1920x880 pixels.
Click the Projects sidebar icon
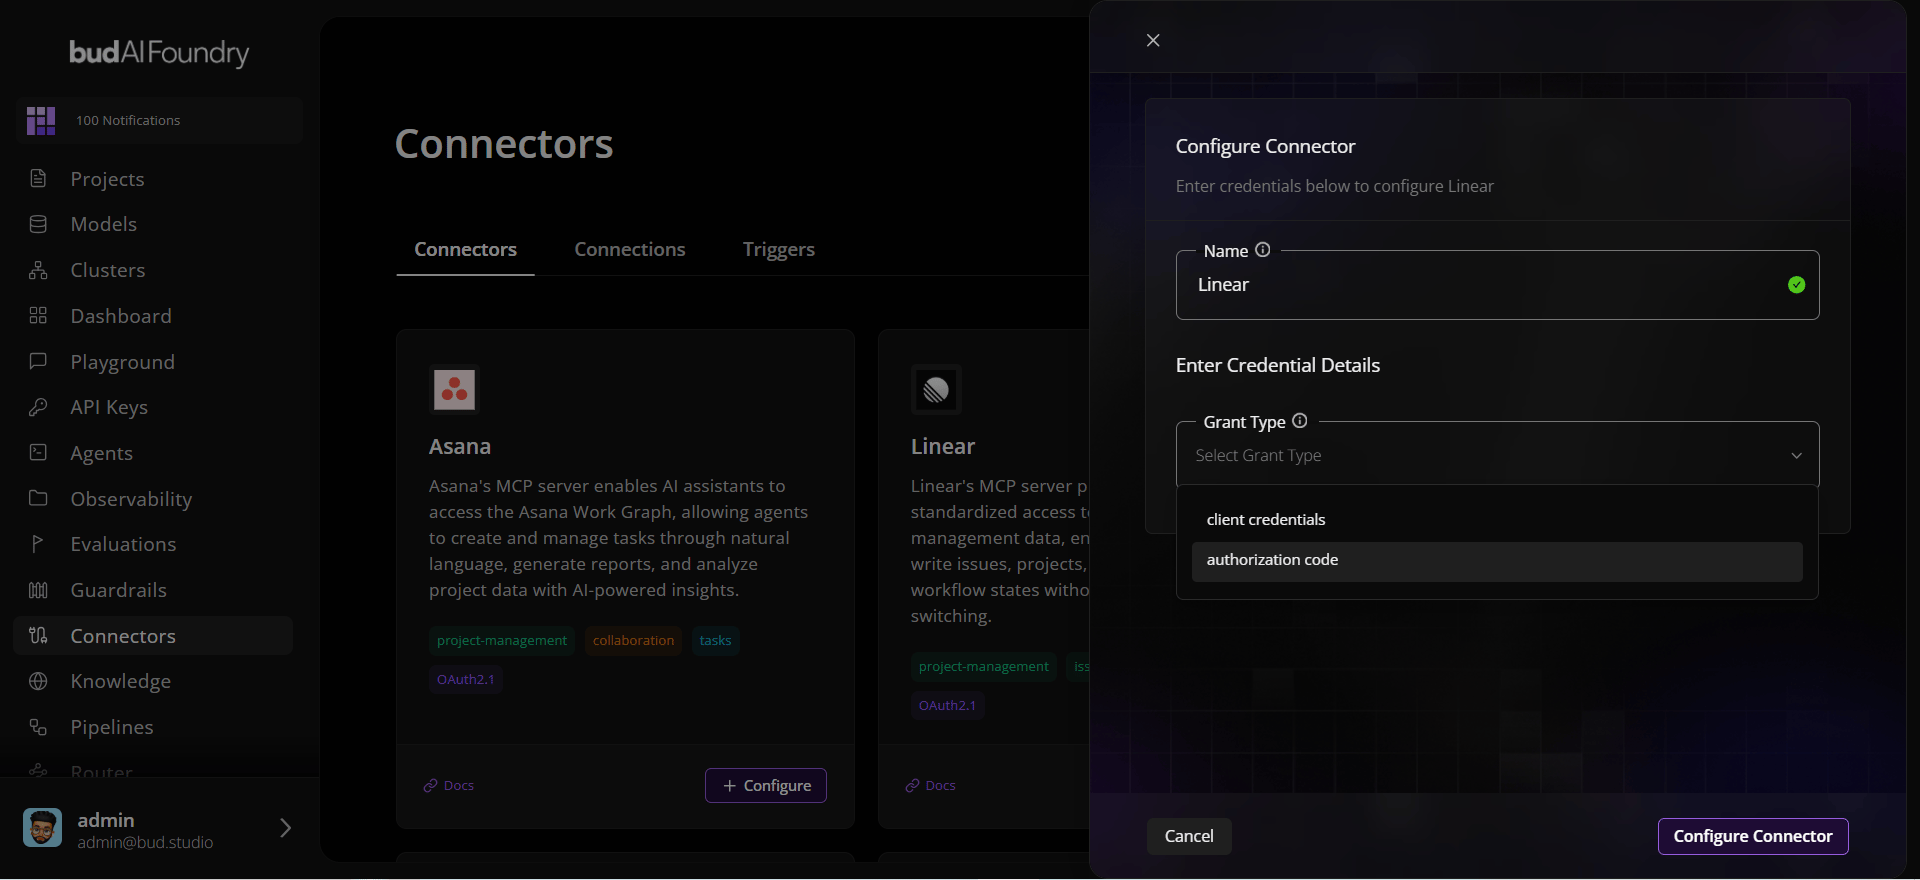coord(38,179)
